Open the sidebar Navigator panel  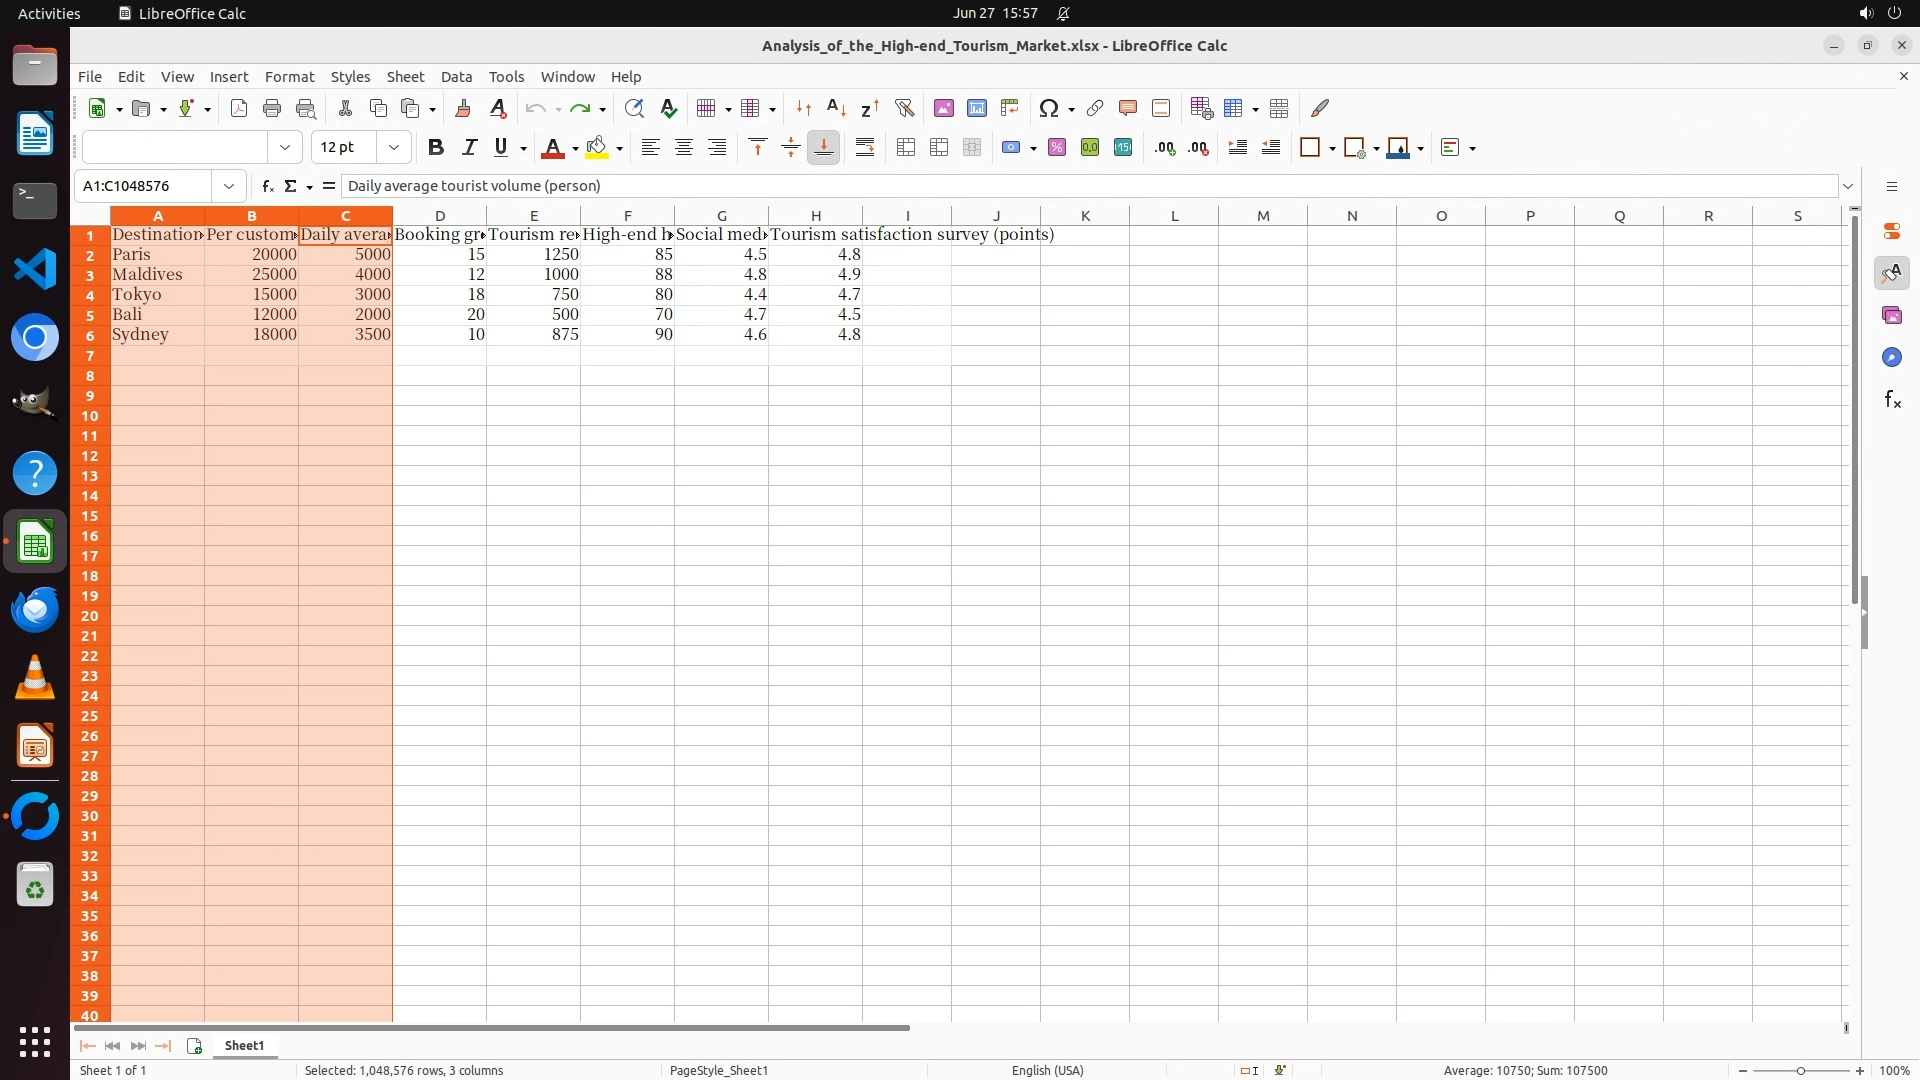click(x=1891, y=358)
